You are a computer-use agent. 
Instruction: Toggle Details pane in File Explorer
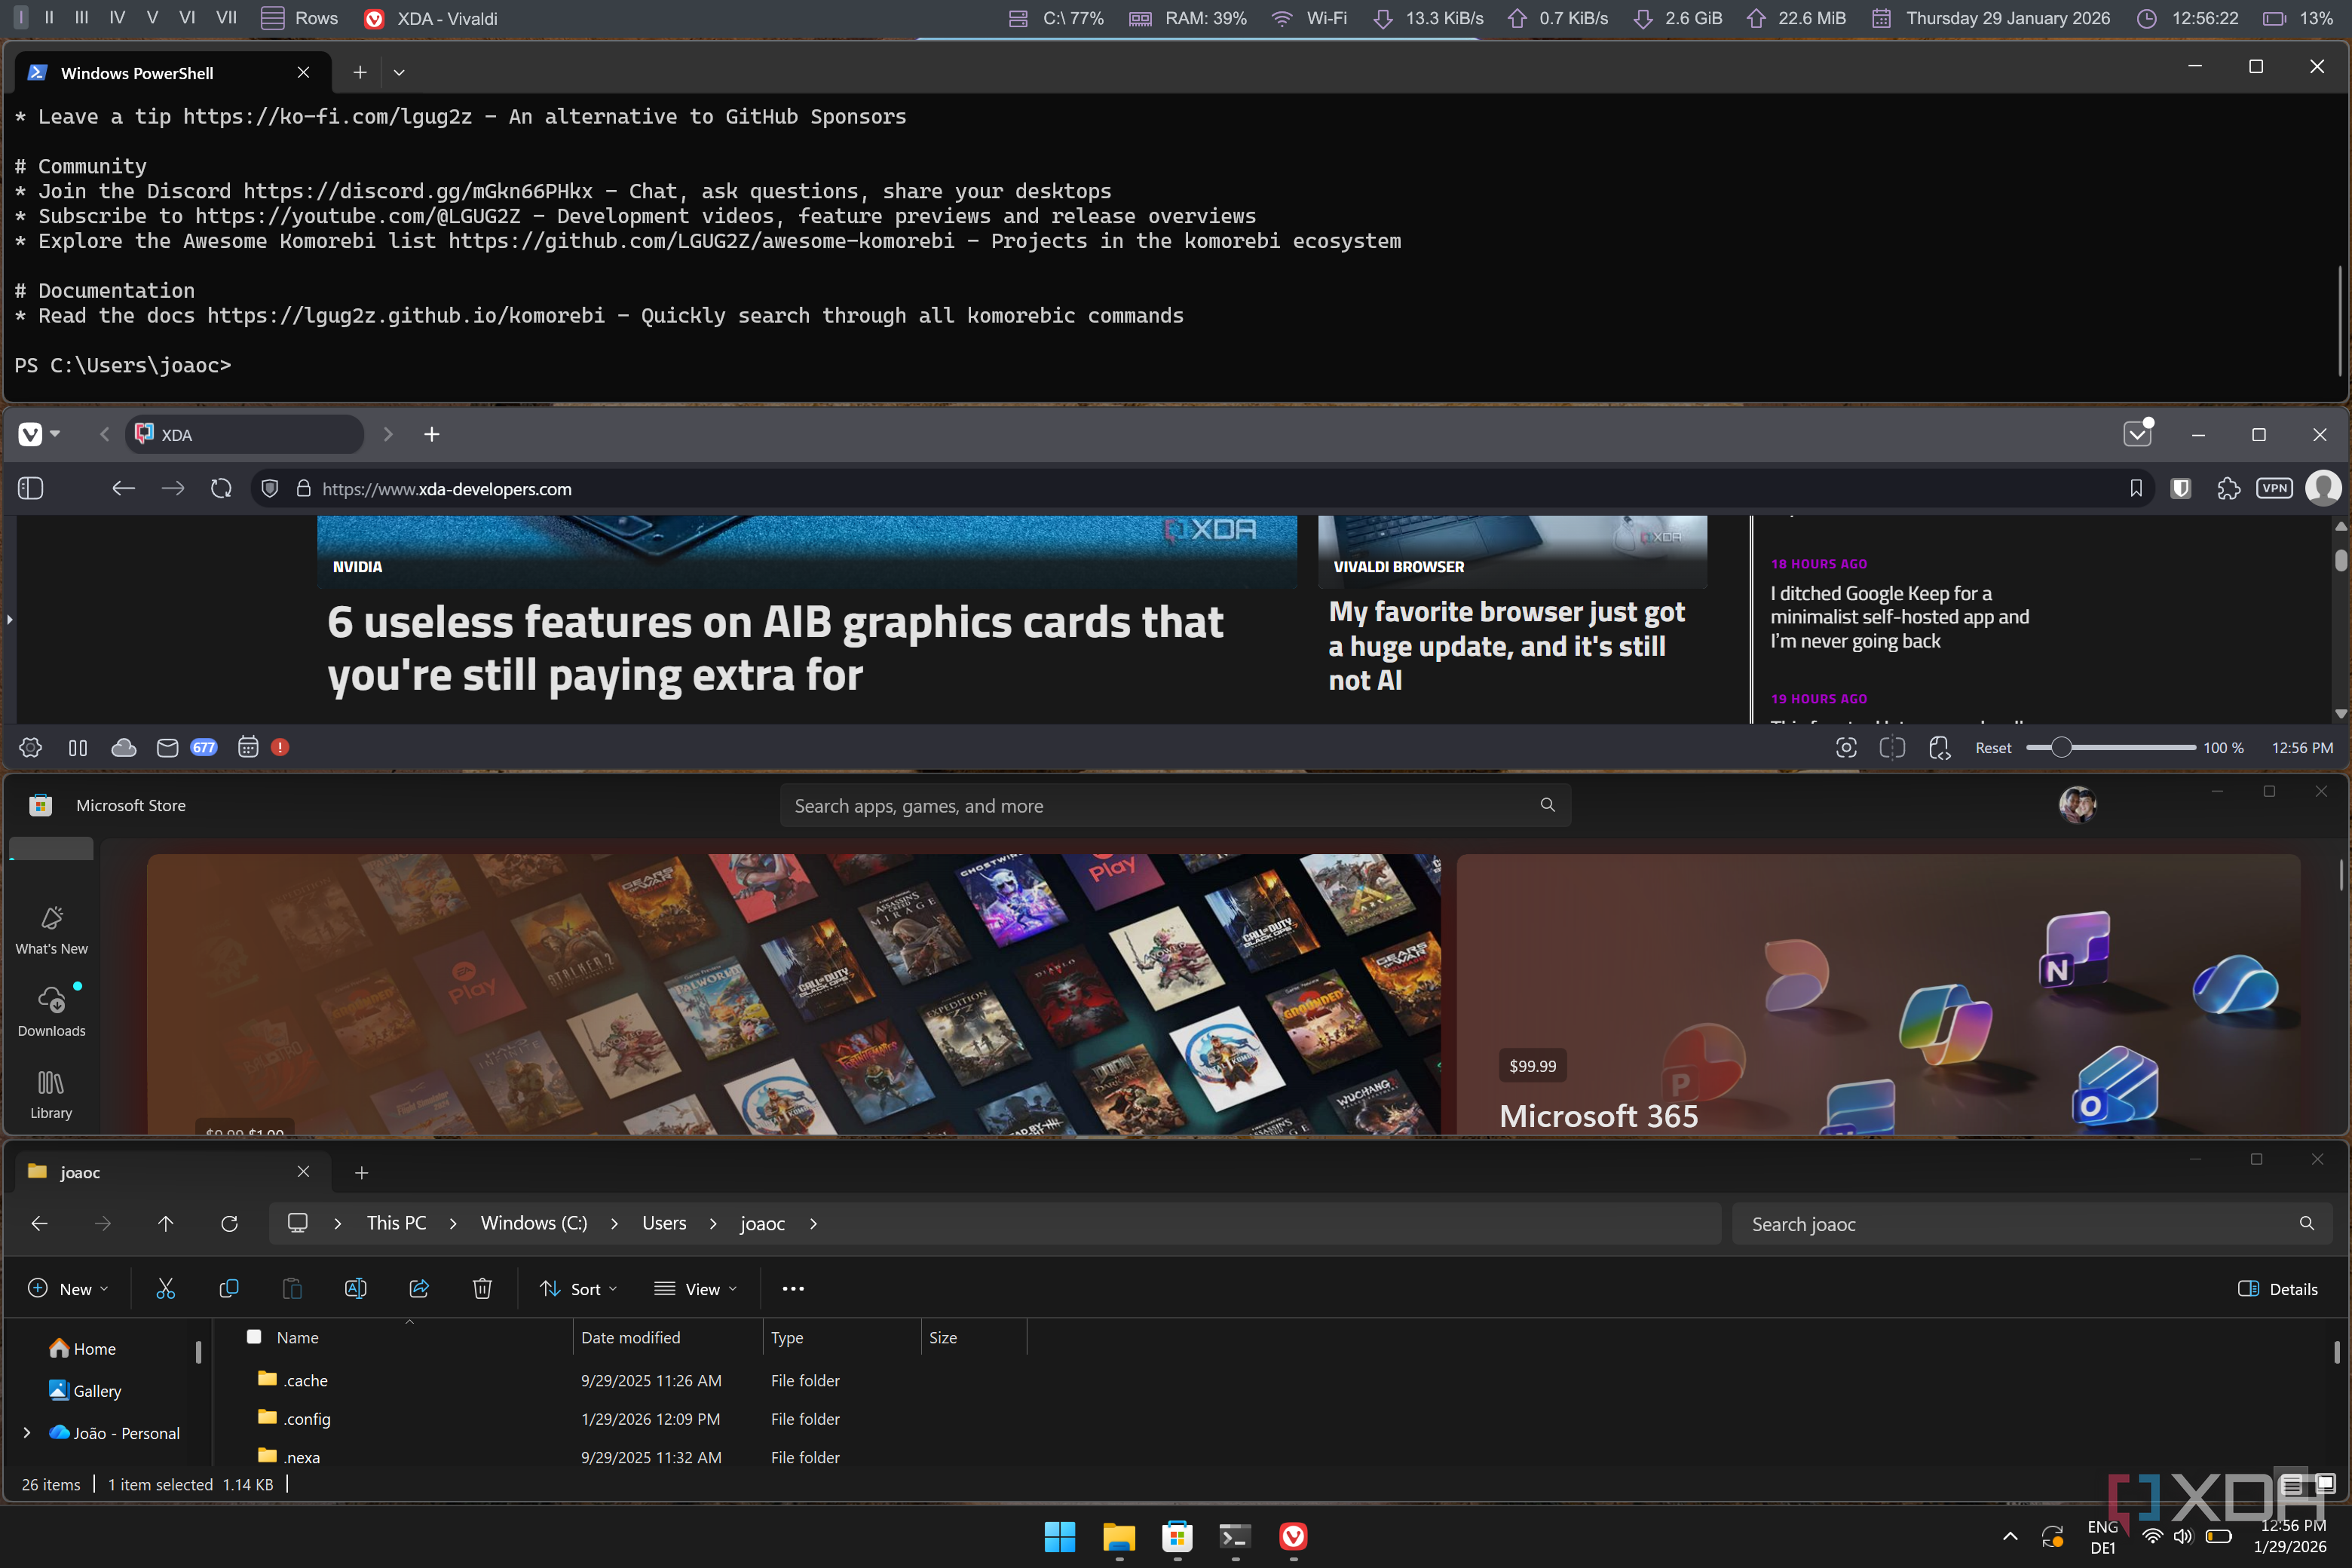point(2278,1288)
